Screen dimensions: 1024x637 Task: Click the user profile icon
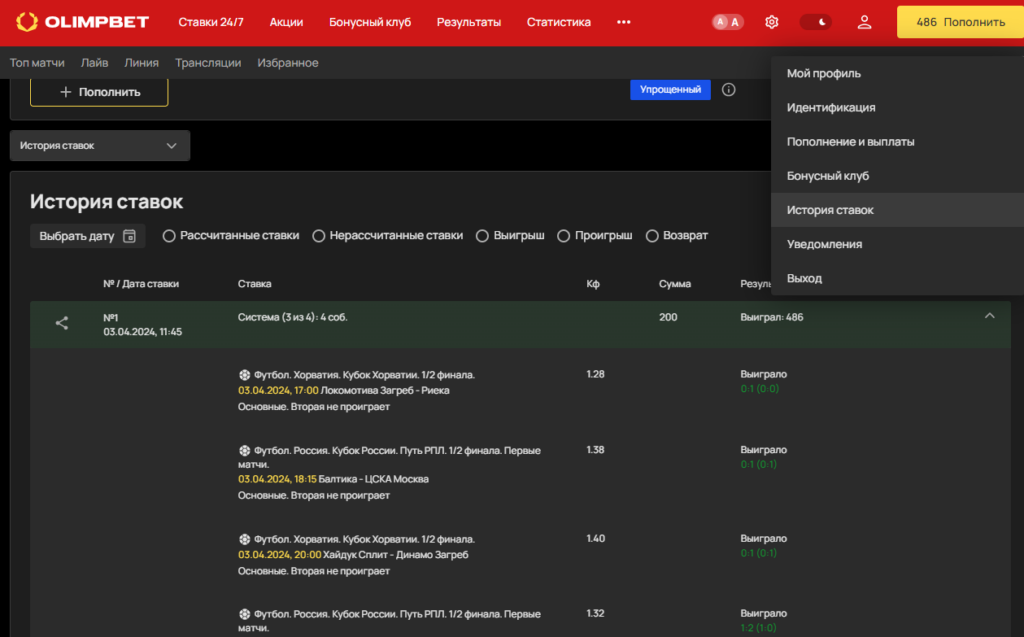[x=864, y=22]
